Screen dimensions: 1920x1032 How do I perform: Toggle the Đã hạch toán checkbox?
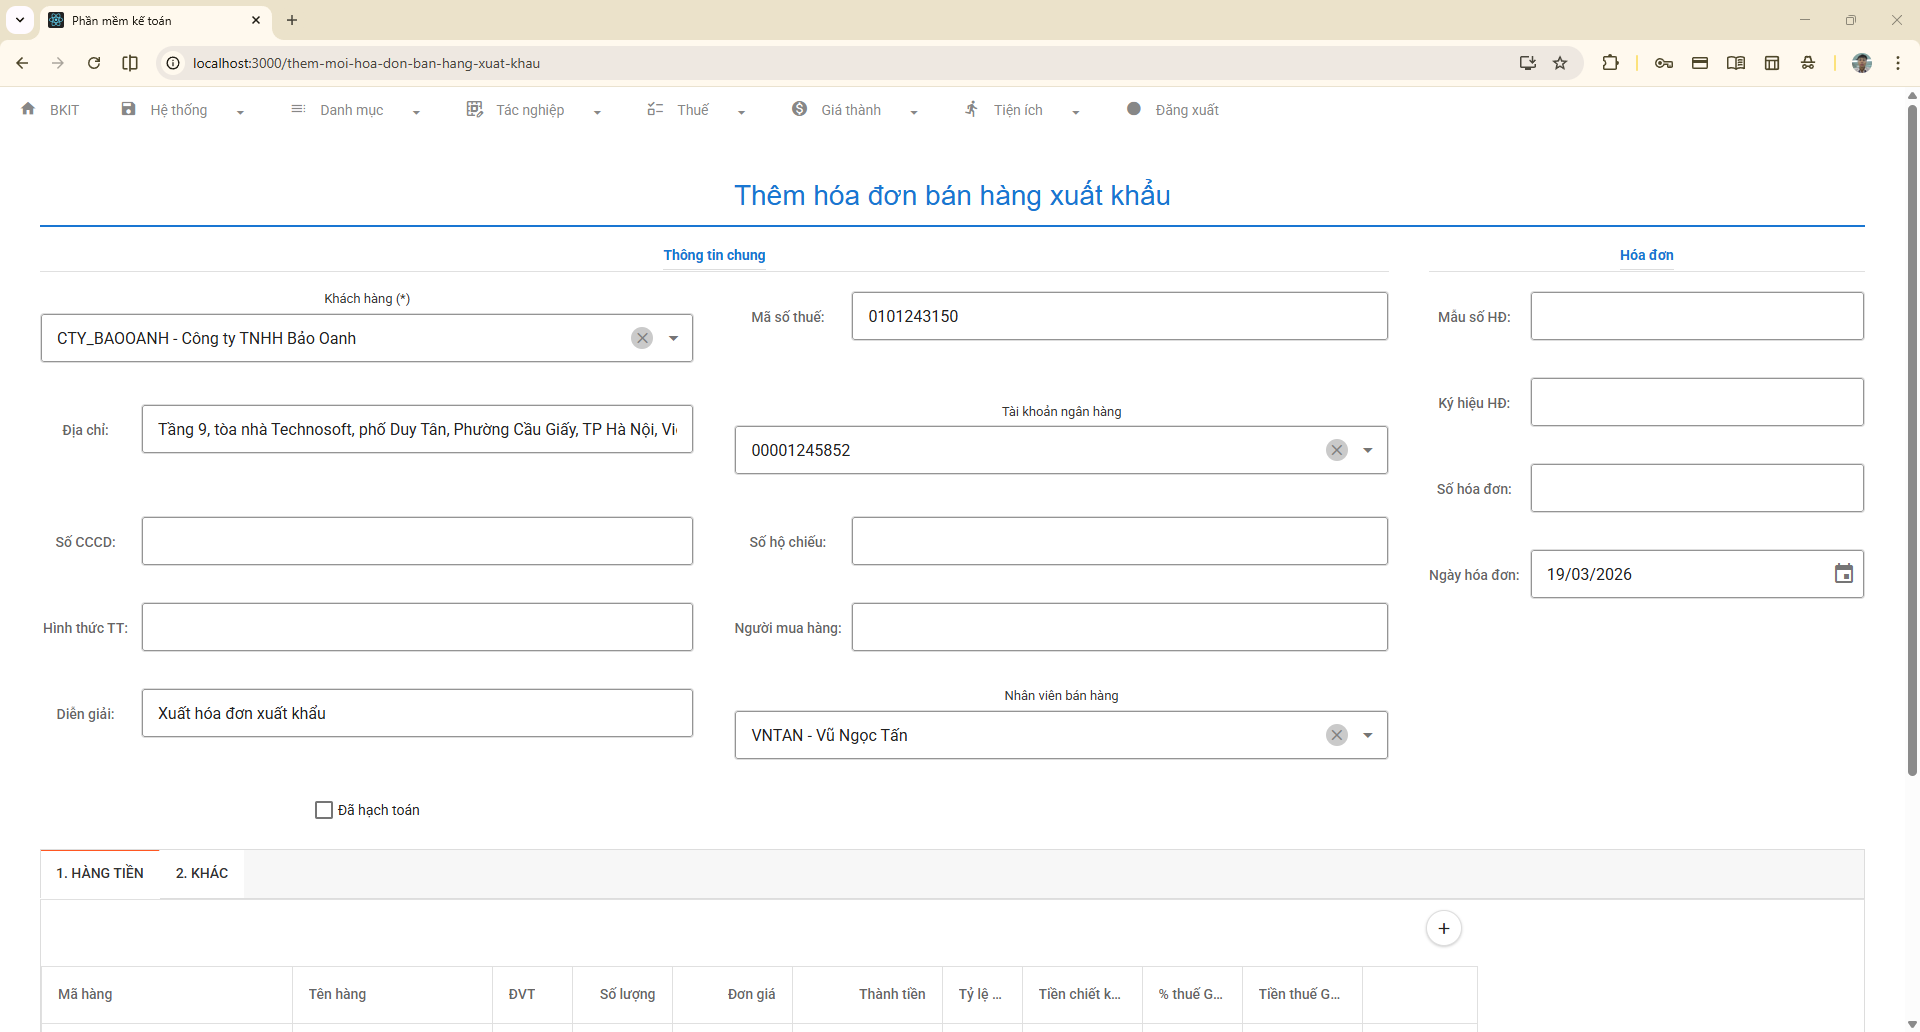324,810
